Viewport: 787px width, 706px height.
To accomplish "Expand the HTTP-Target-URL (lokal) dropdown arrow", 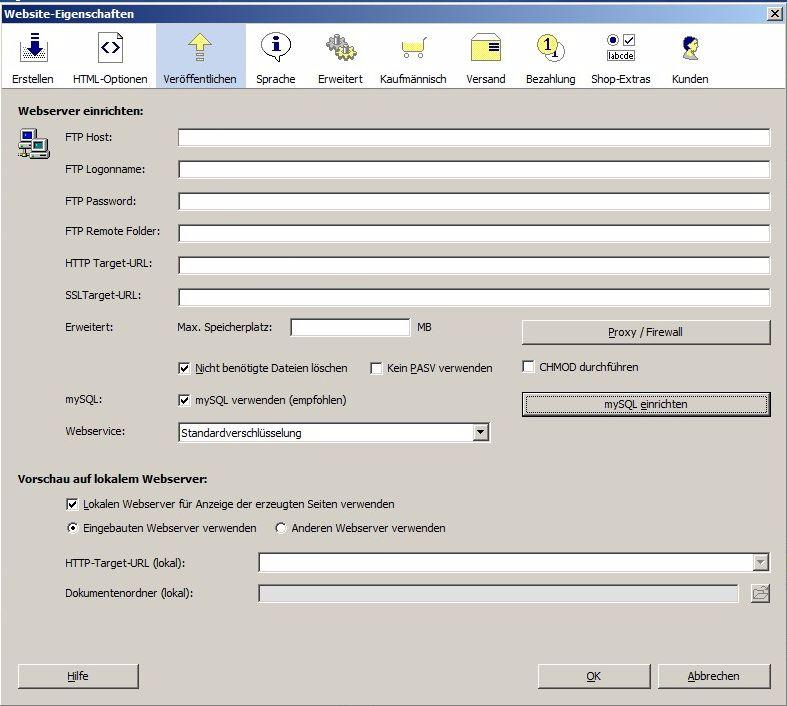I will pos(760,563).
